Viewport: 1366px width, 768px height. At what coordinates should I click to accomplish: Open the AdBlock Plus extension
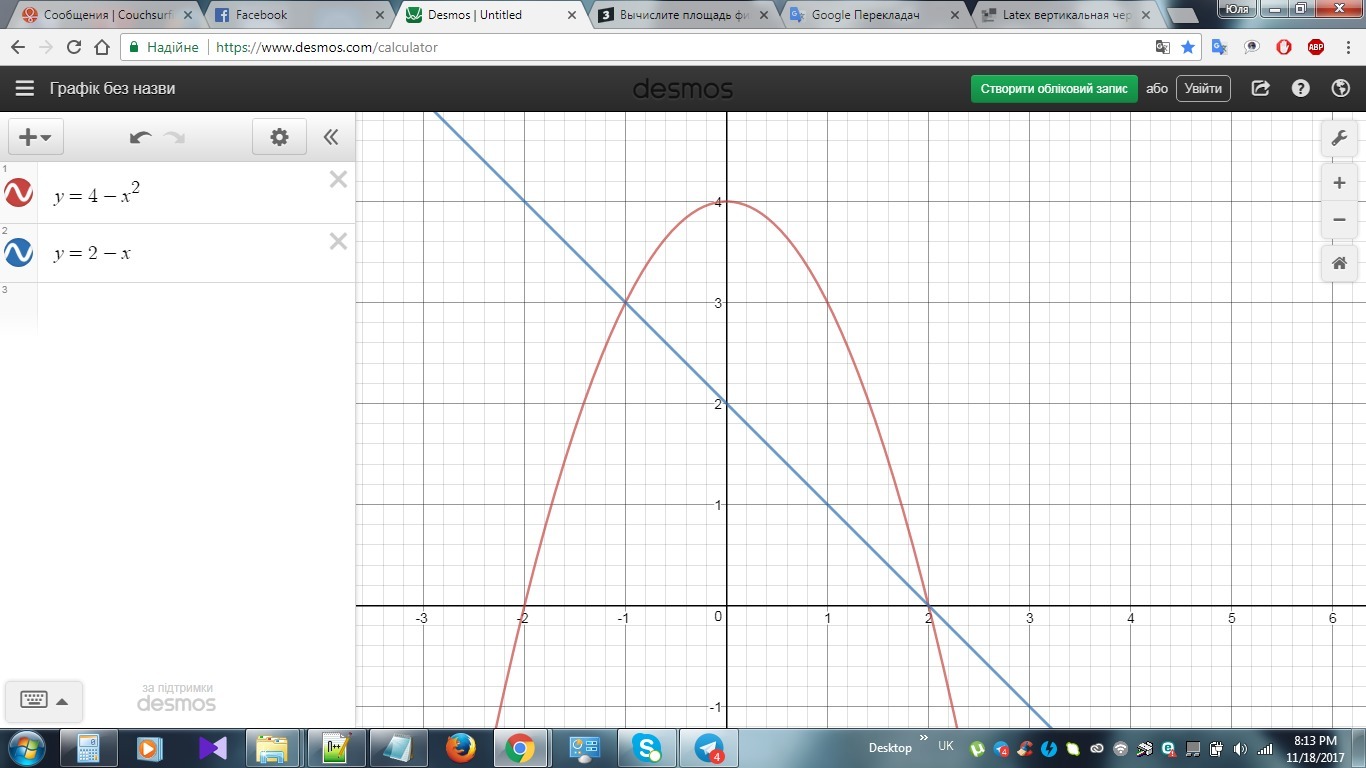1316,47
